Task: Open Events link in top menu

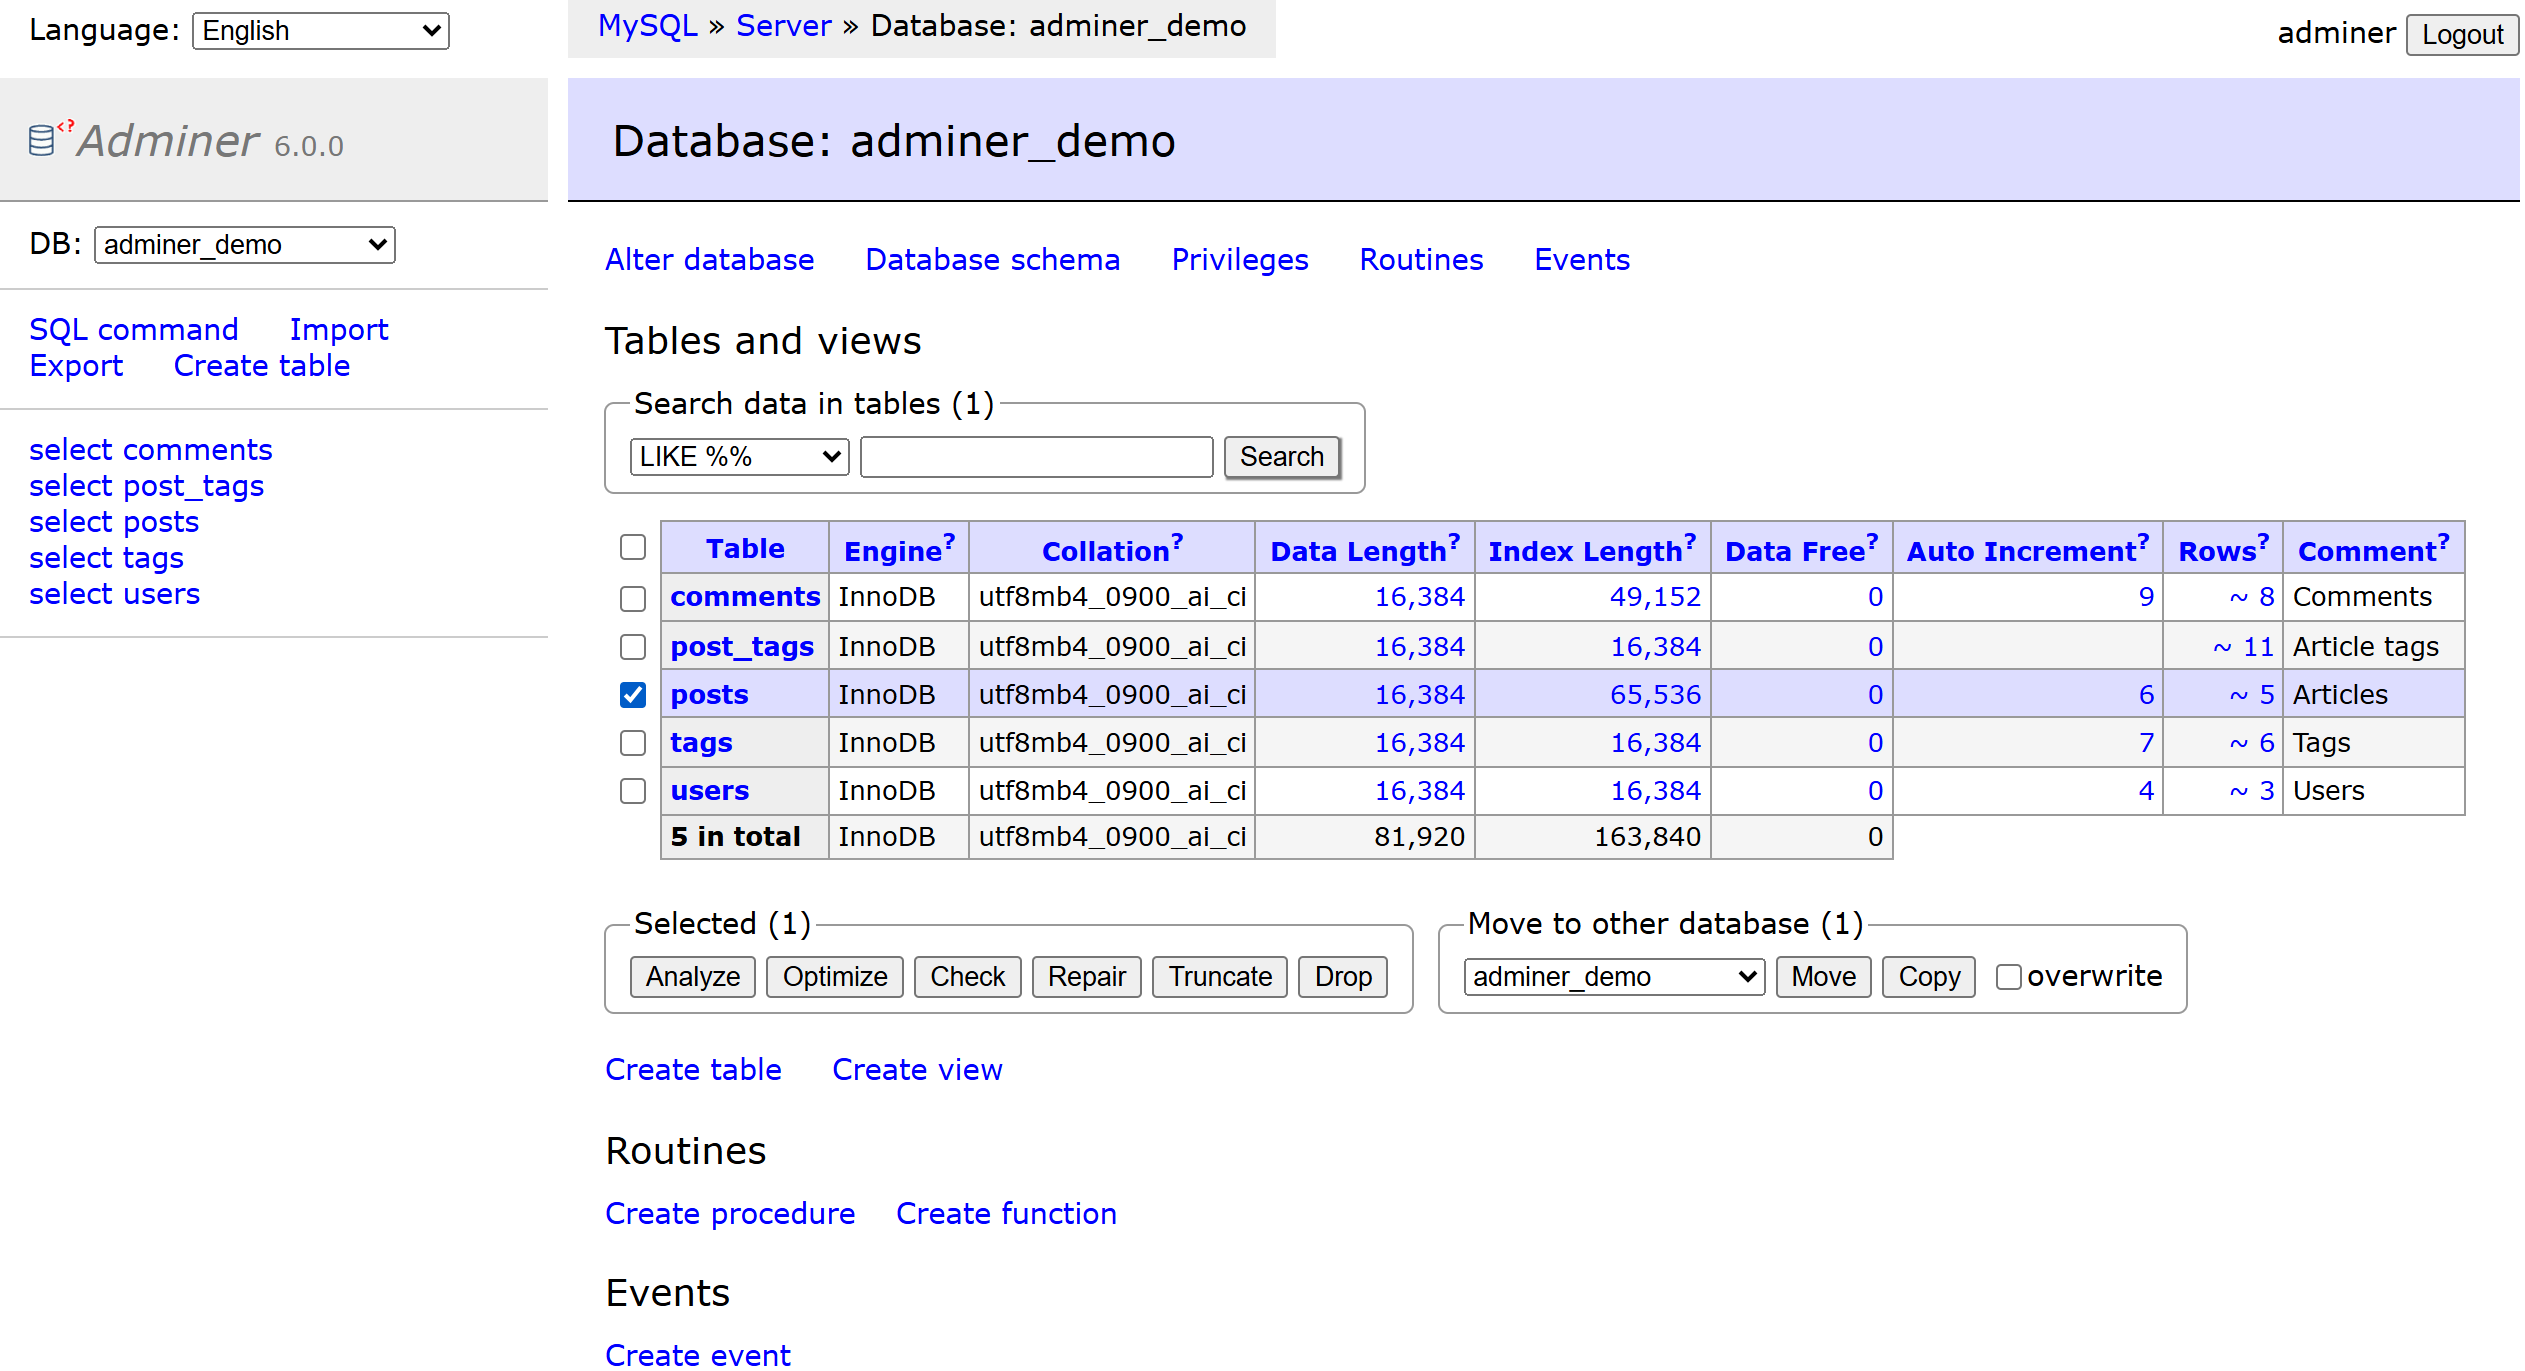Action: [1582, 260]
